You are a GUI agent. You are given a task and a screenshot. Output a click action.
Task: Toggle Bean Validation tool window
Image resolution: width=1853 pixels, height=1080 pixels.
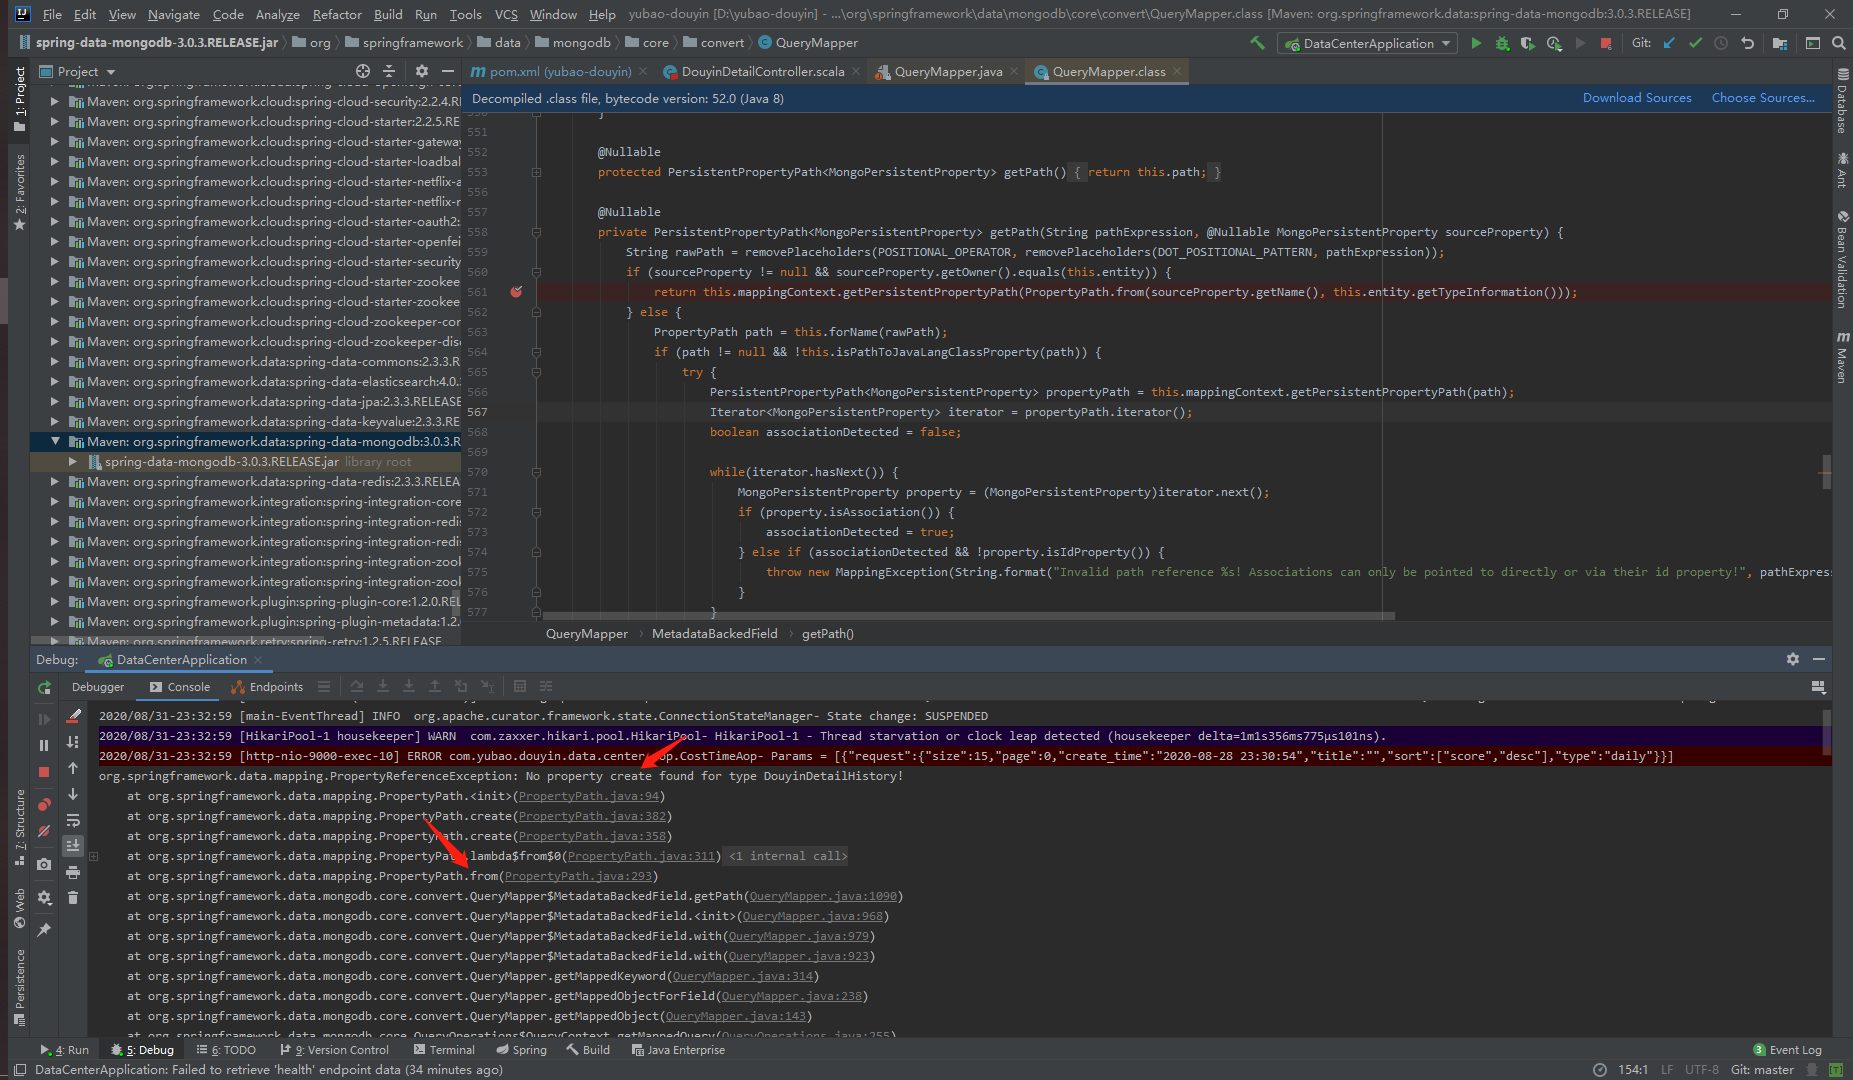(1842, 259)
